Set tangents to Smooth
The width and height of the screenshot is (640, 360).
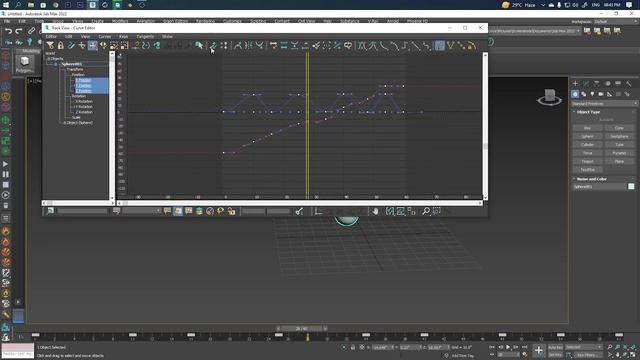426,45
